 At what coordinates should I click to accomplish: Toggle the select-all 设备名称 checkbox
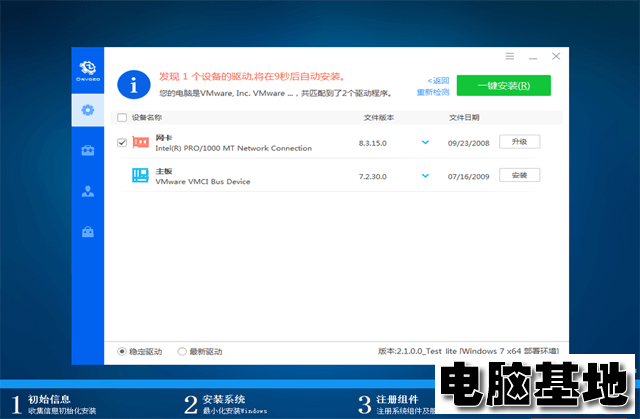coord(122,117)
